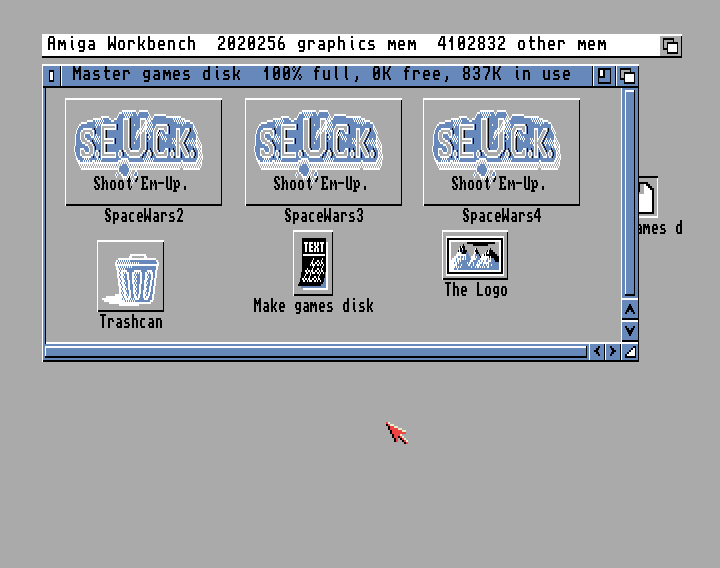The image size is (720, 568).
Task: Click the horizontal scrollbar right arrow
Action: [x=613, y=352]
